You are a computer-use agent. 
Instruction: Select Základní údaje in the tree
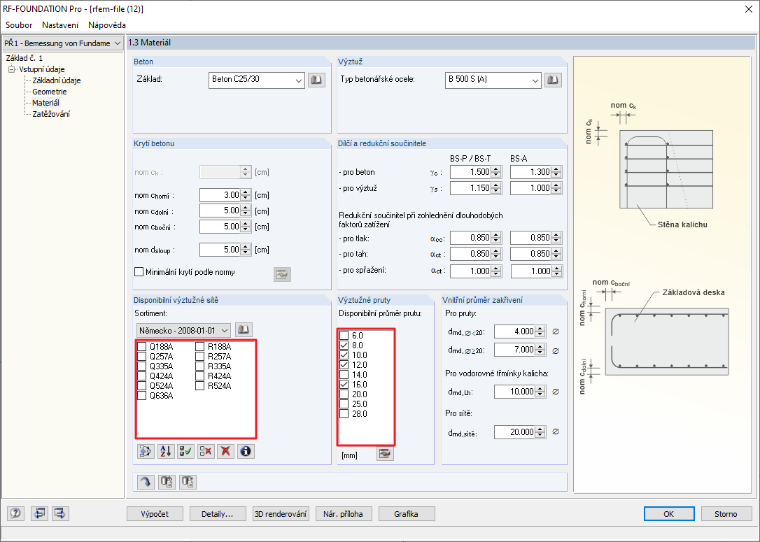[x=56, y=80]
